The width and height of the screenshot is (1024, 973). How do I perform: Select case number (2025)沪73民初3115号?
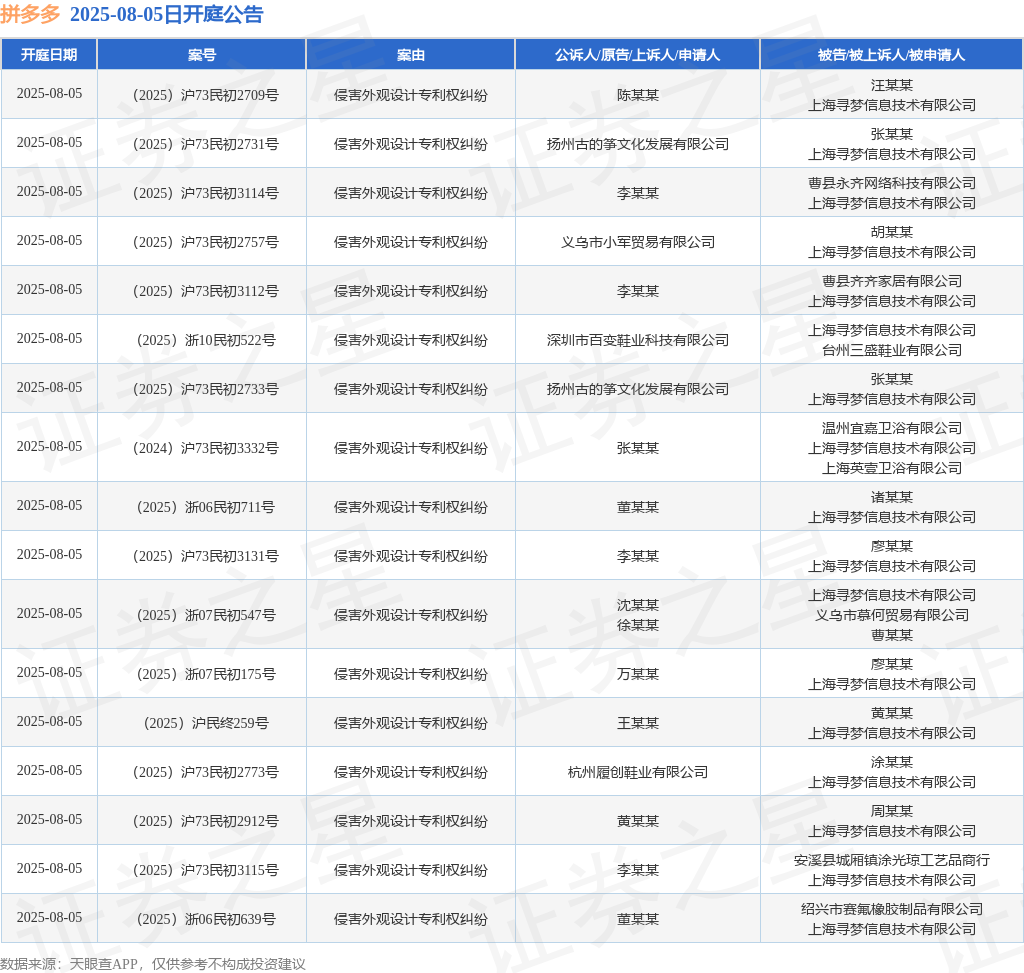click(206, 870)
